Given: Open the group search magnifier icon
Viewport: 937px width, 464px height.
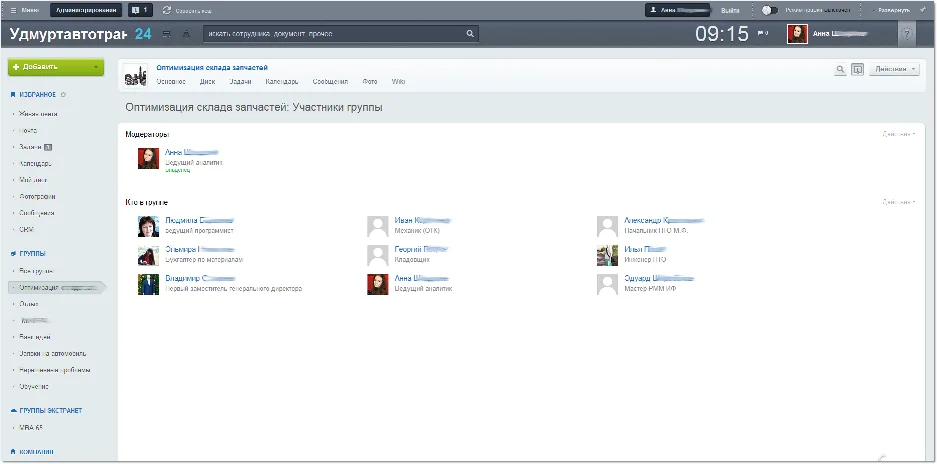Looking at the screenshot, I should coord(840,70).
